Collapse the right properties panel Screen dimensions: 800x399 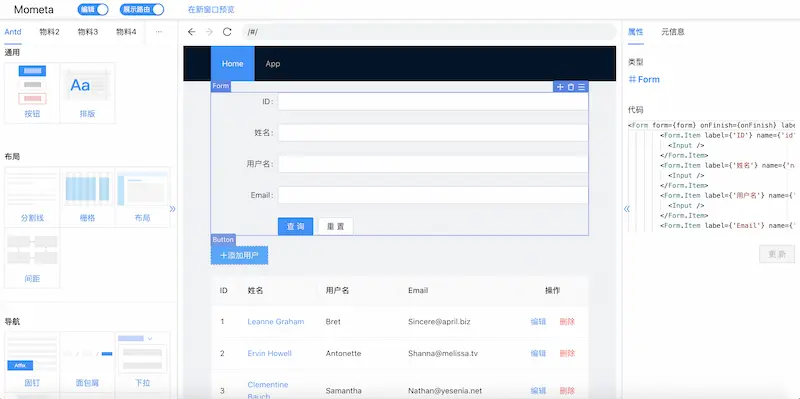(627, 209)
